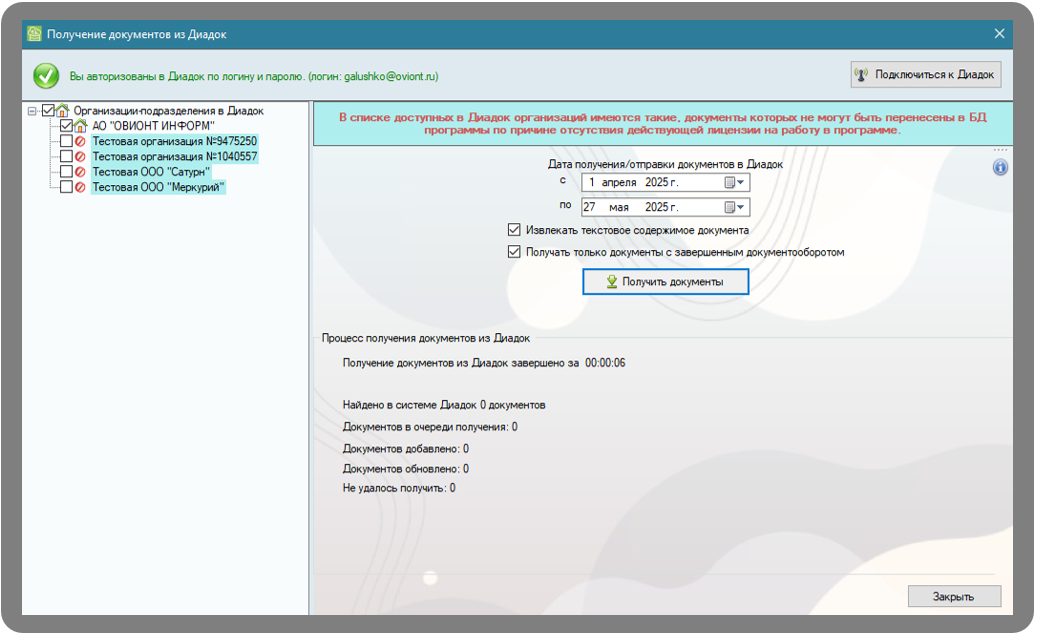Check the Тестовая организация №9475250 checkbox

pyautogui.click(x=66, y=141)
